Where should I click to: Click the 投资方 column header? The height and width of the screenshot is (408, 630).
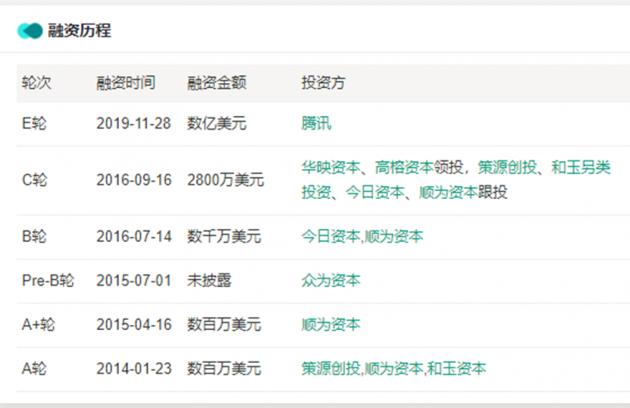click(323, 83)
